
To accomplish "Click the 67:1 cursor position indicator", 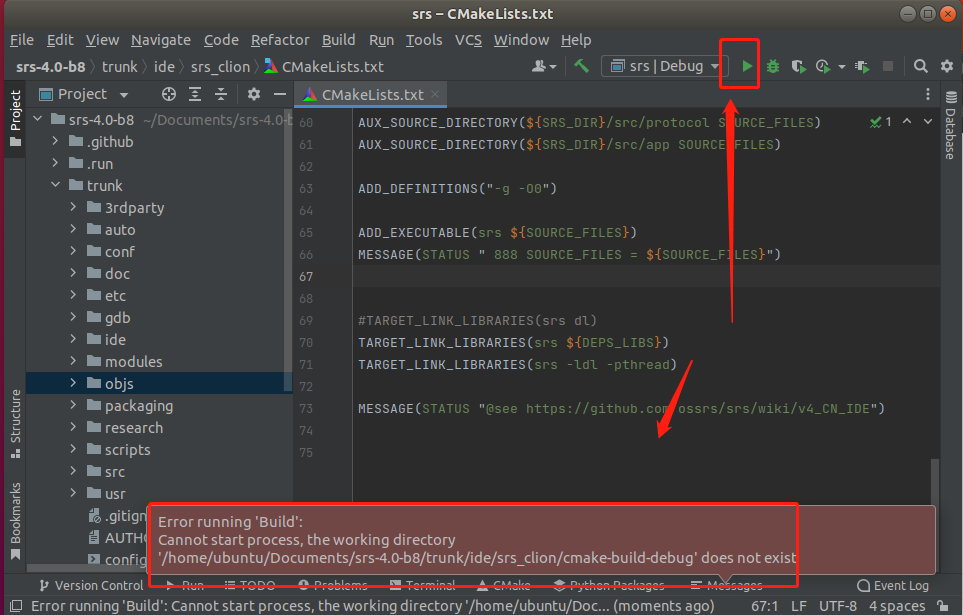I will (765, 606).
